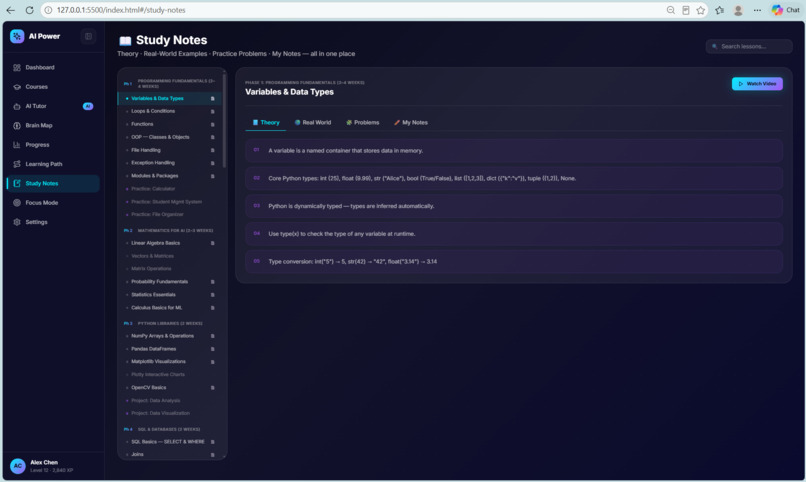Switch to Problems tab
This screenshot has width=806, height=482.
[362, 122]
